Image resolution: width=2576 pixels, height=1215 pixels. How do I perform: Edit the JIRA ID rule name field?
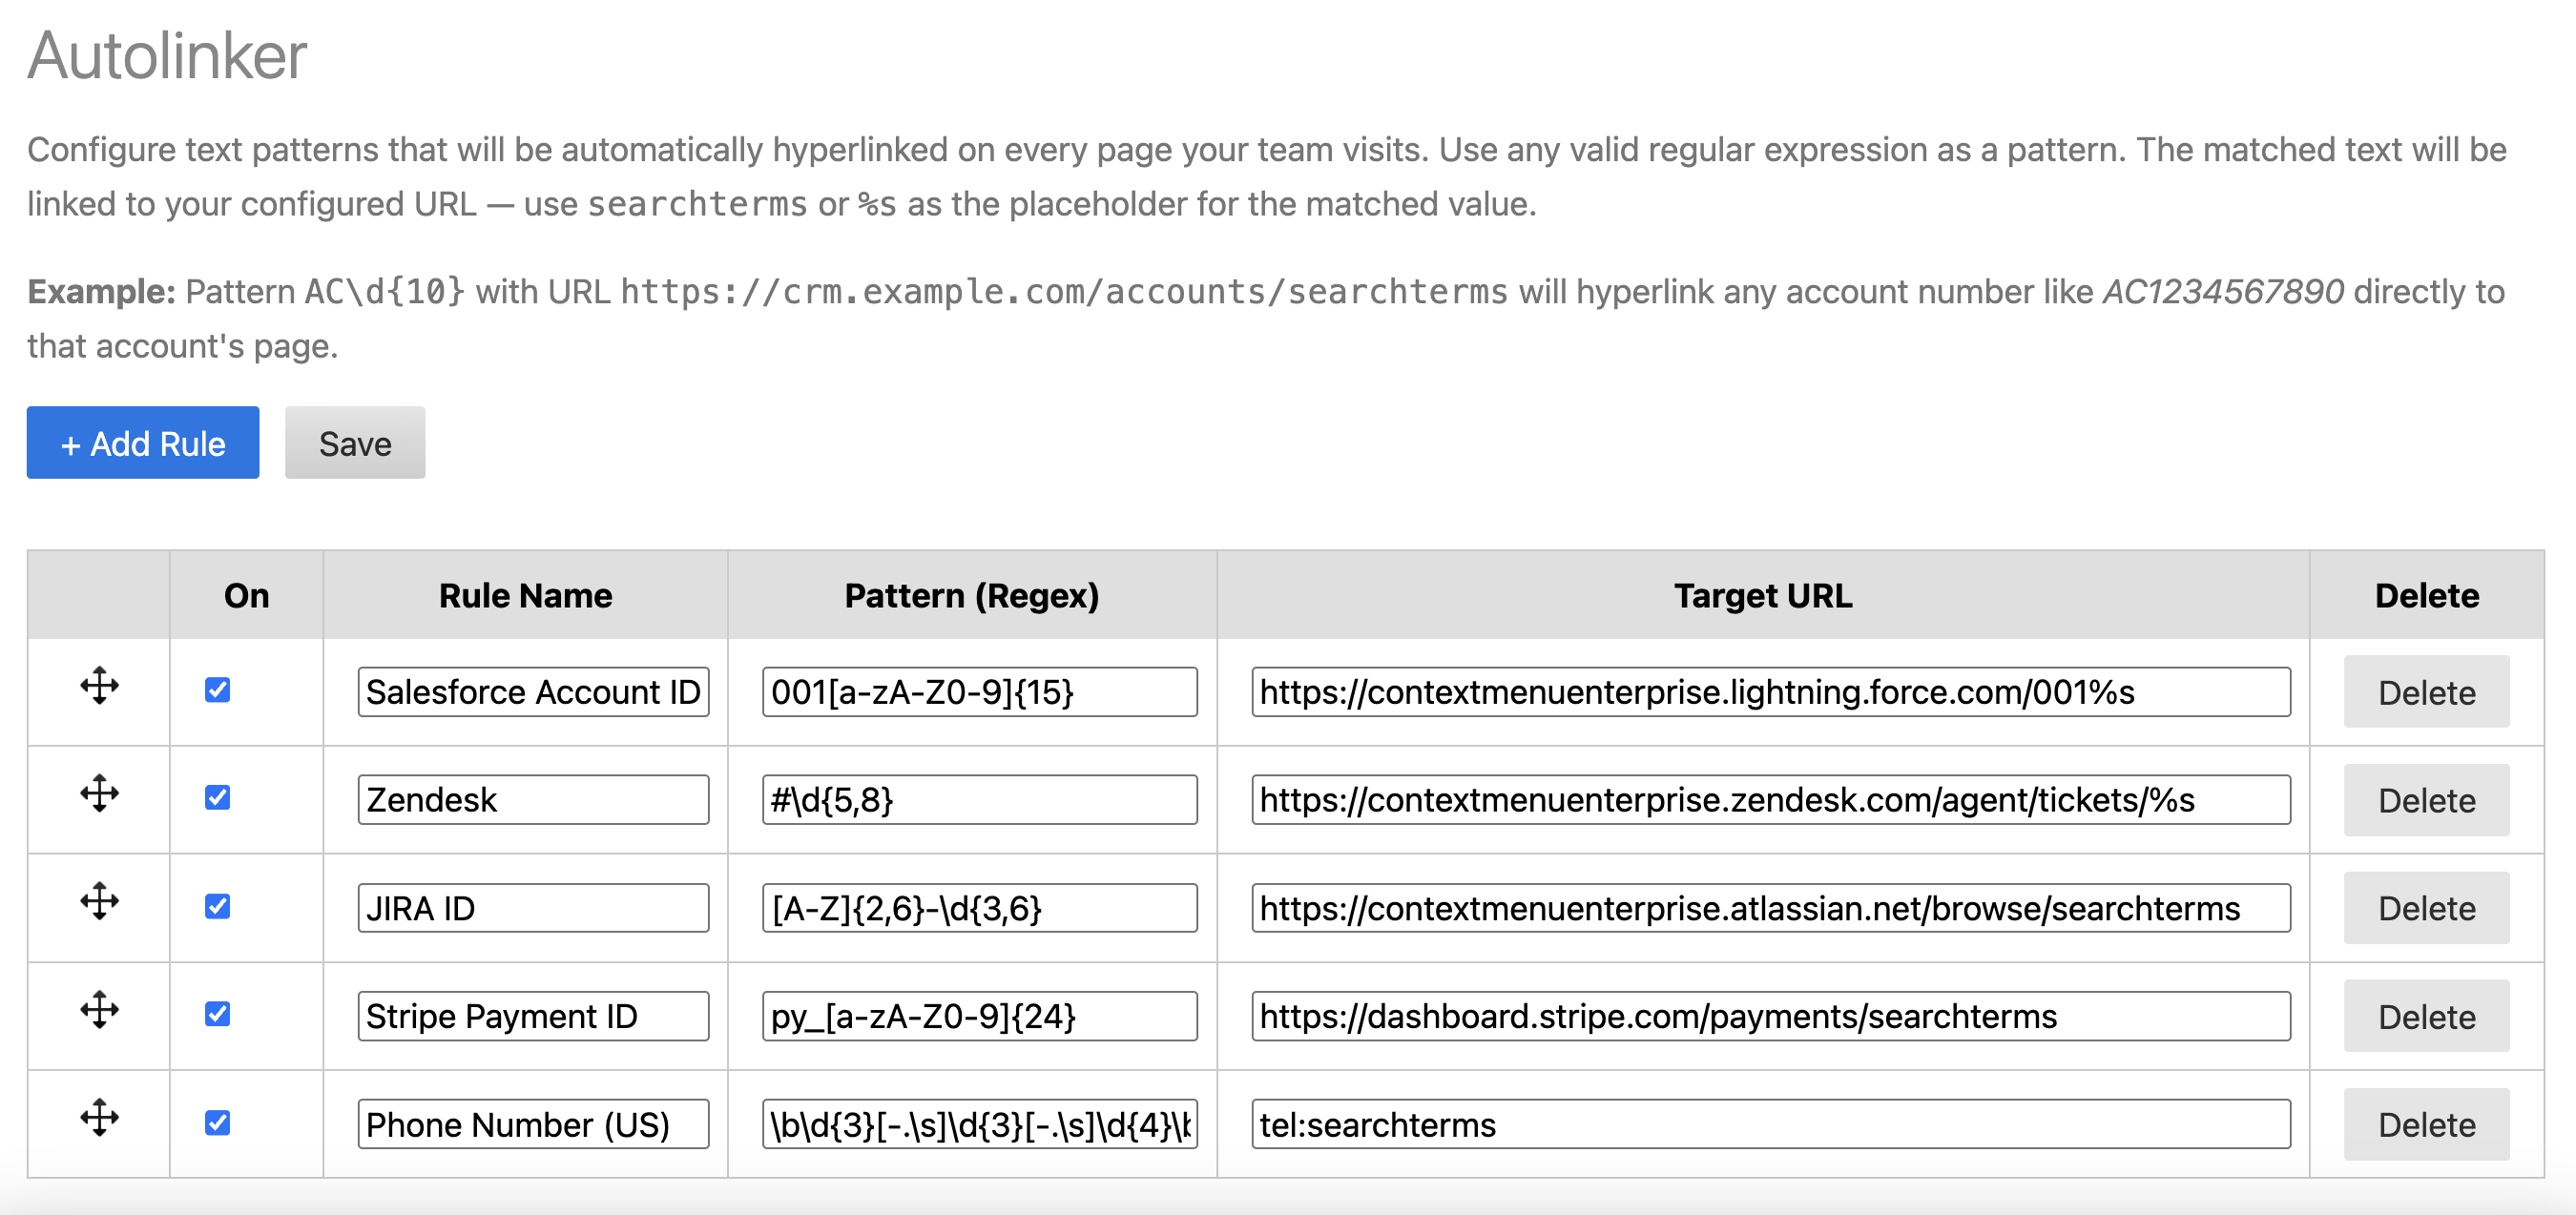click(533, 908)
